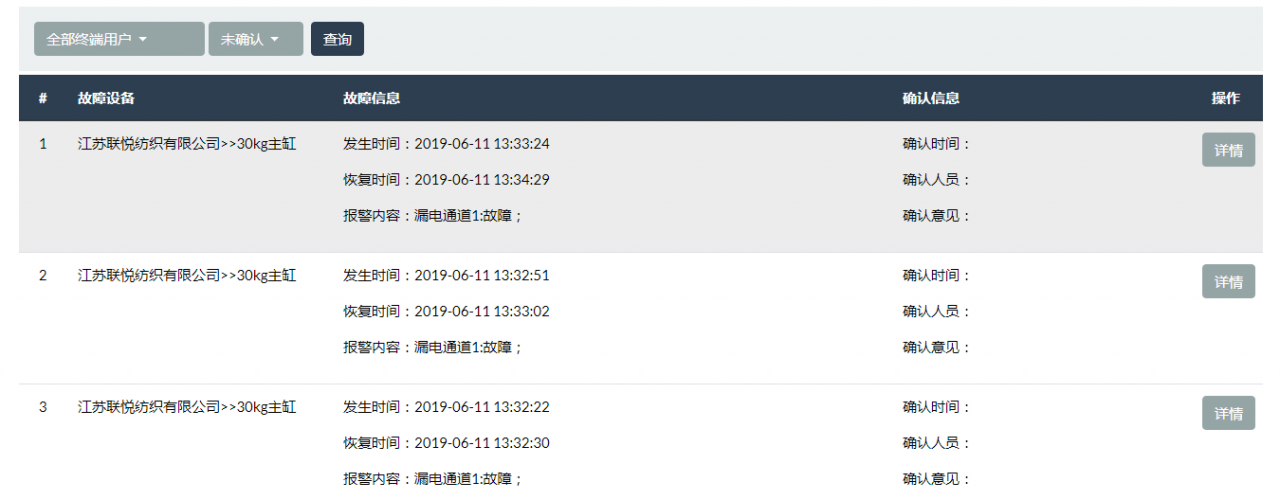Click the 报警内容 text in row 1

tap(433, 216)
